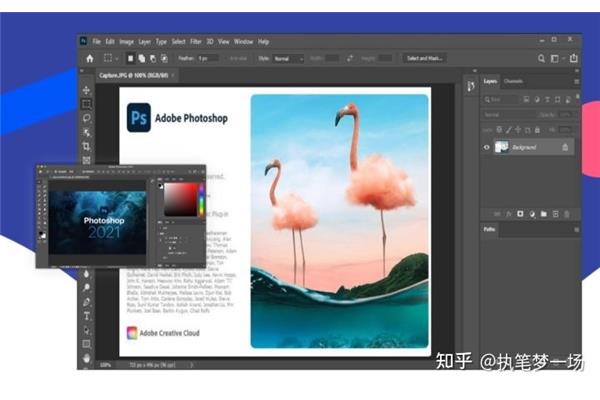The height and width of the screenshot is (400, 600).
Task: Click the Feather input field
Action: tap(208, 59)
